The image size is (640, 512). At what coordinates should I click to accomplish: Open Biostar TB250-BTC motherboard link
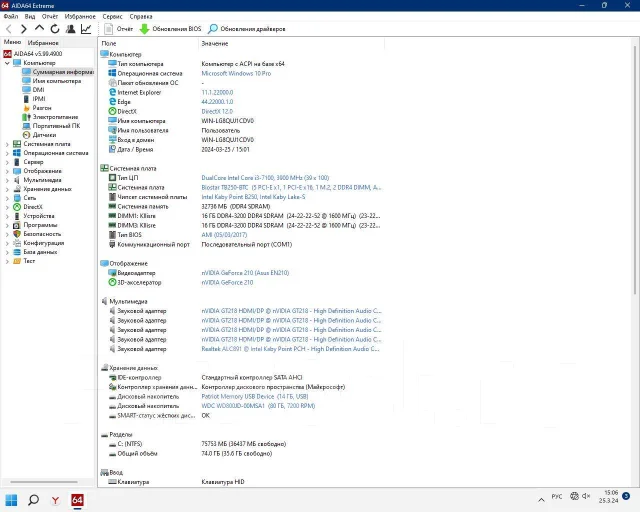click(291, 187)
